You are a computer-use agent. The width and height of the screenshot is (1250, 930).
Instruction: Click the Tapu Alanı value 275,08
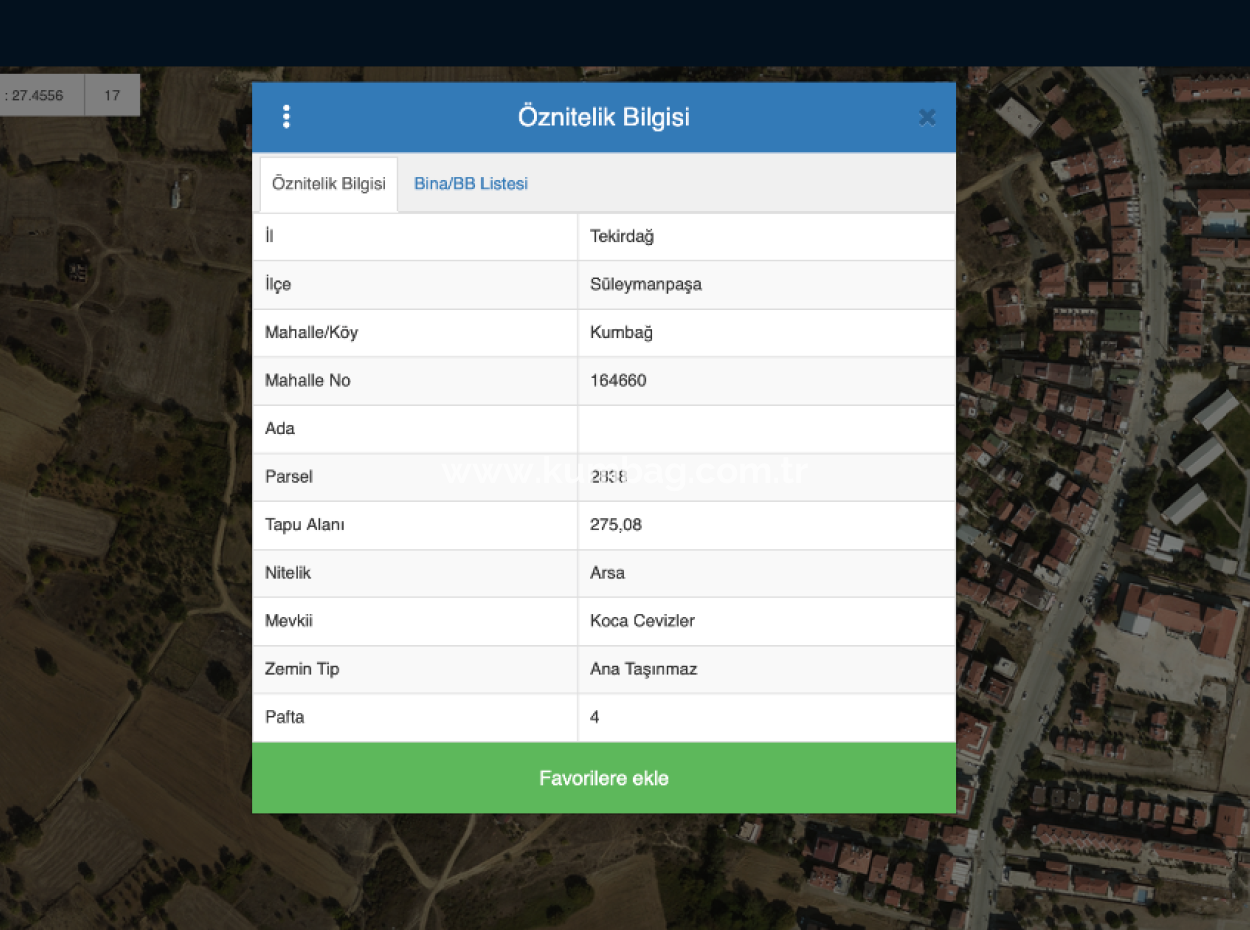tap(616, 525)
